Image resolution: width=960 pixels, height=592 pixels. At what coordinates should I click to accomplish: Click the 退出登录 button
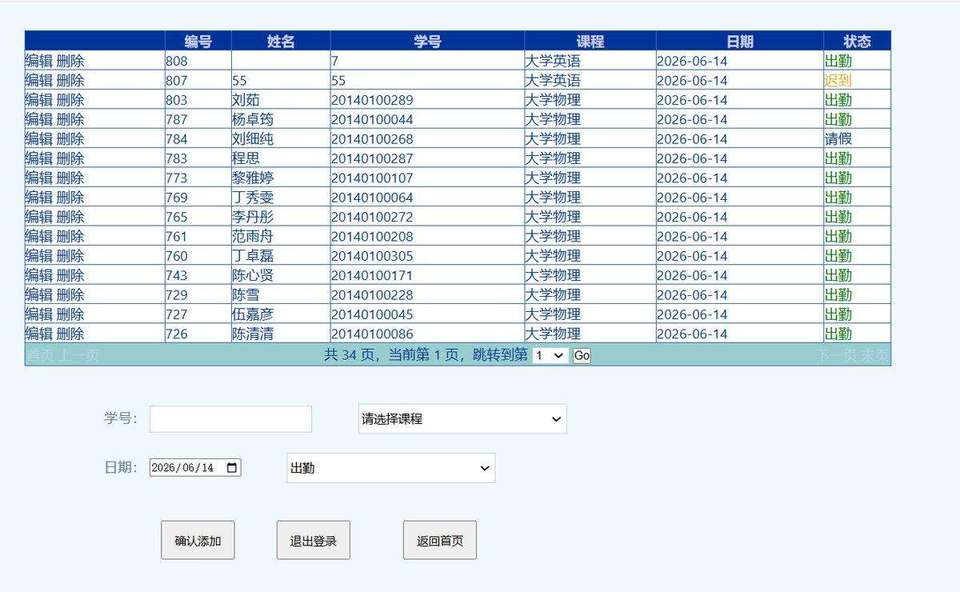tap(313, 540)
